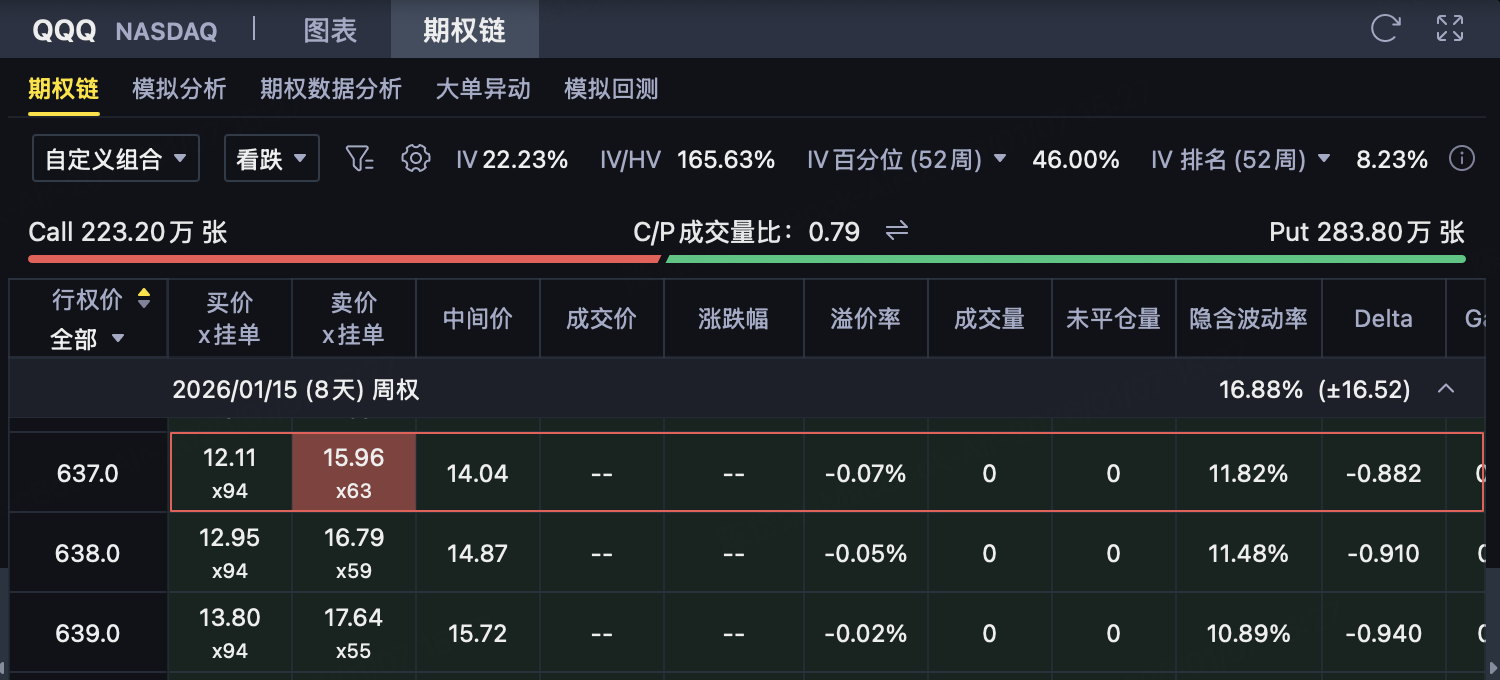The image size is (1500, 680).
Task: Open the 全部 strike filter dropdown
Action: (x=88, y=339)
